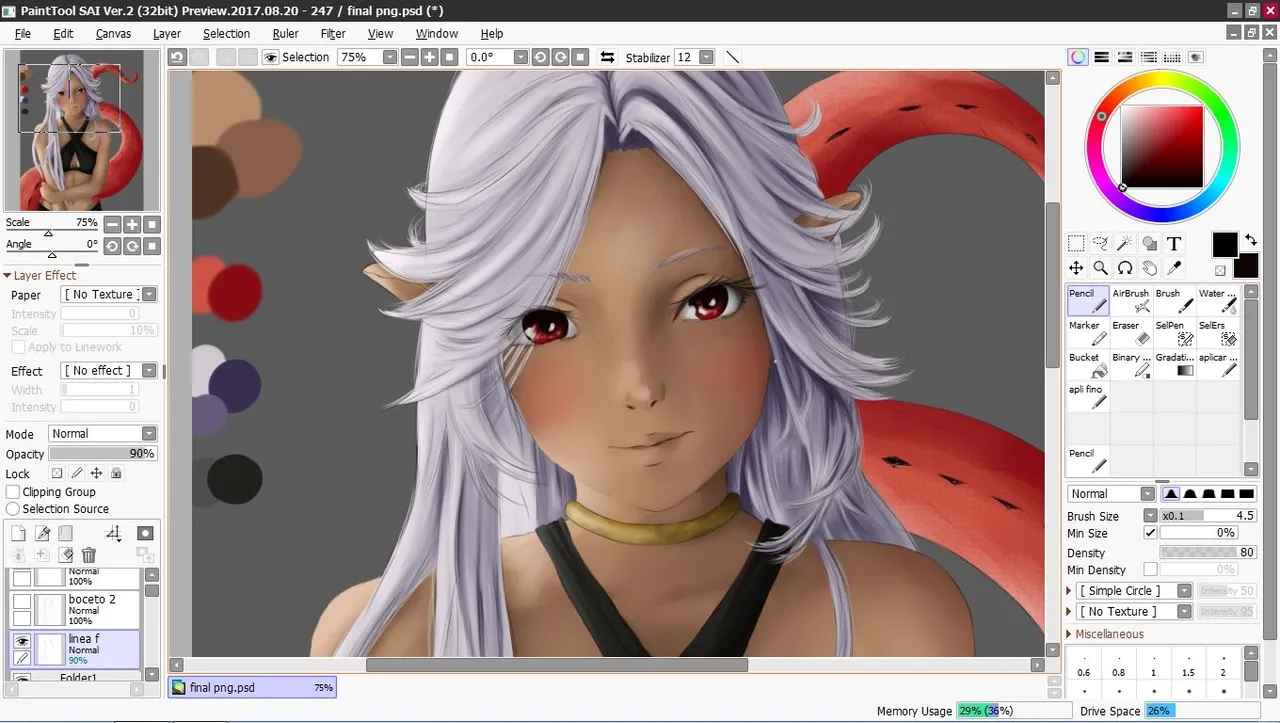Screen dimensions: 1280x723
Task: Flip the canvas view horizontally
Action: click(x=607, y=57)
